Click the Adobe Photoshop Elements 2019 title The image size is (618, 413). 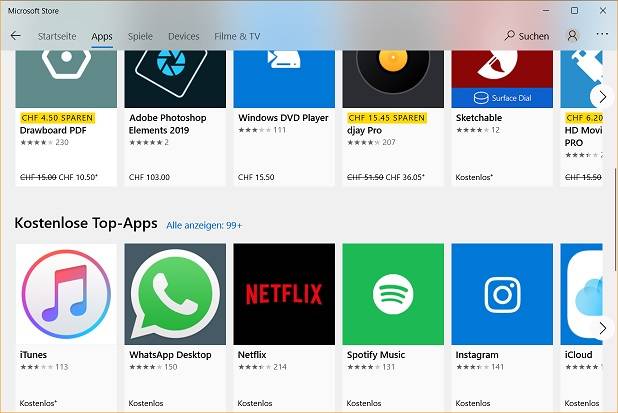coord(168,124)
